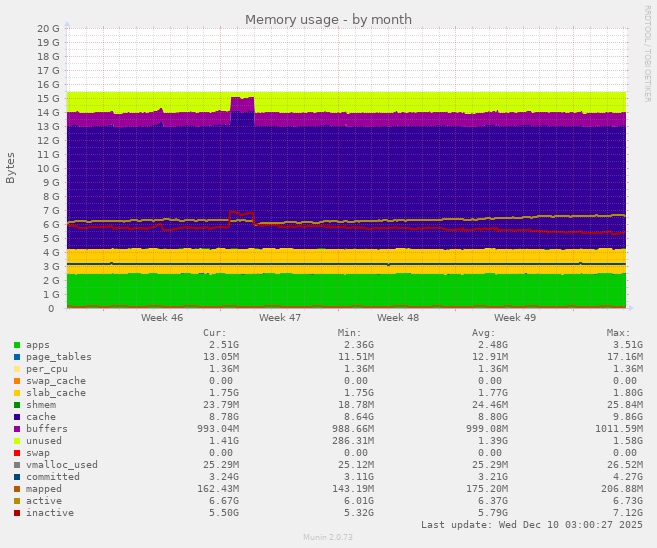The image size is (657, 548).
Task: Click the 'Week 46' axis label
Action: 162,318
